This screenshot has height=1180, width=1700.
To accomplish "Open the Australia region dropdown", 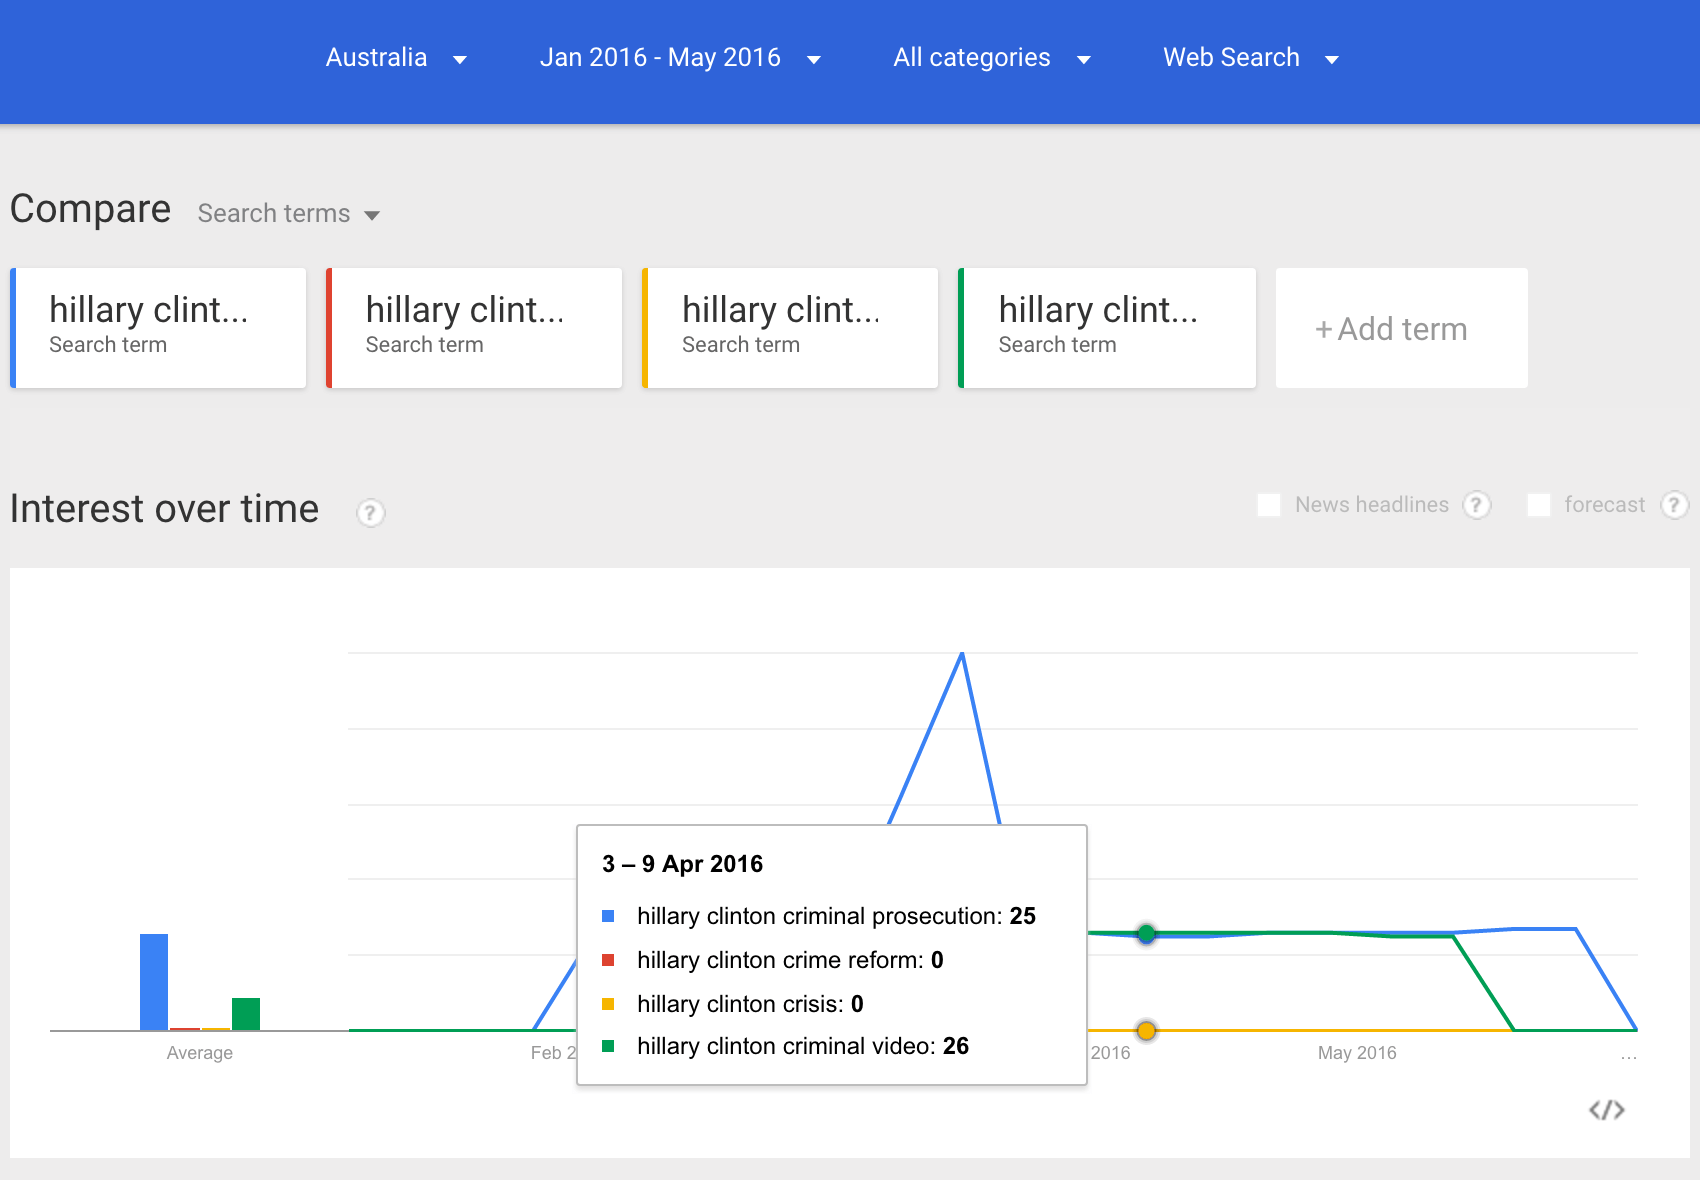I will point(397,58).
